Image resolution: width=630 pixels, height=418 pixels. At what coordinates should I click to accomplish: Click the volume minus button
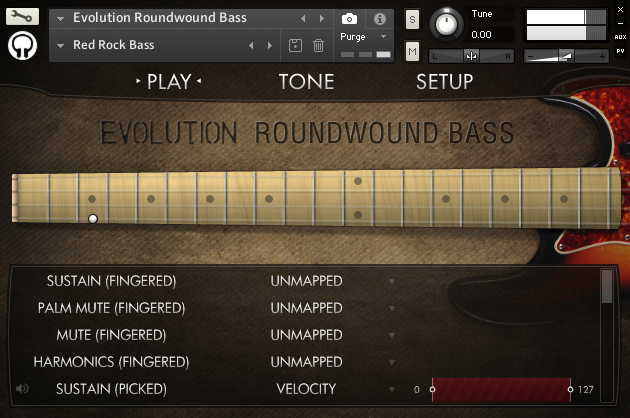530,56
